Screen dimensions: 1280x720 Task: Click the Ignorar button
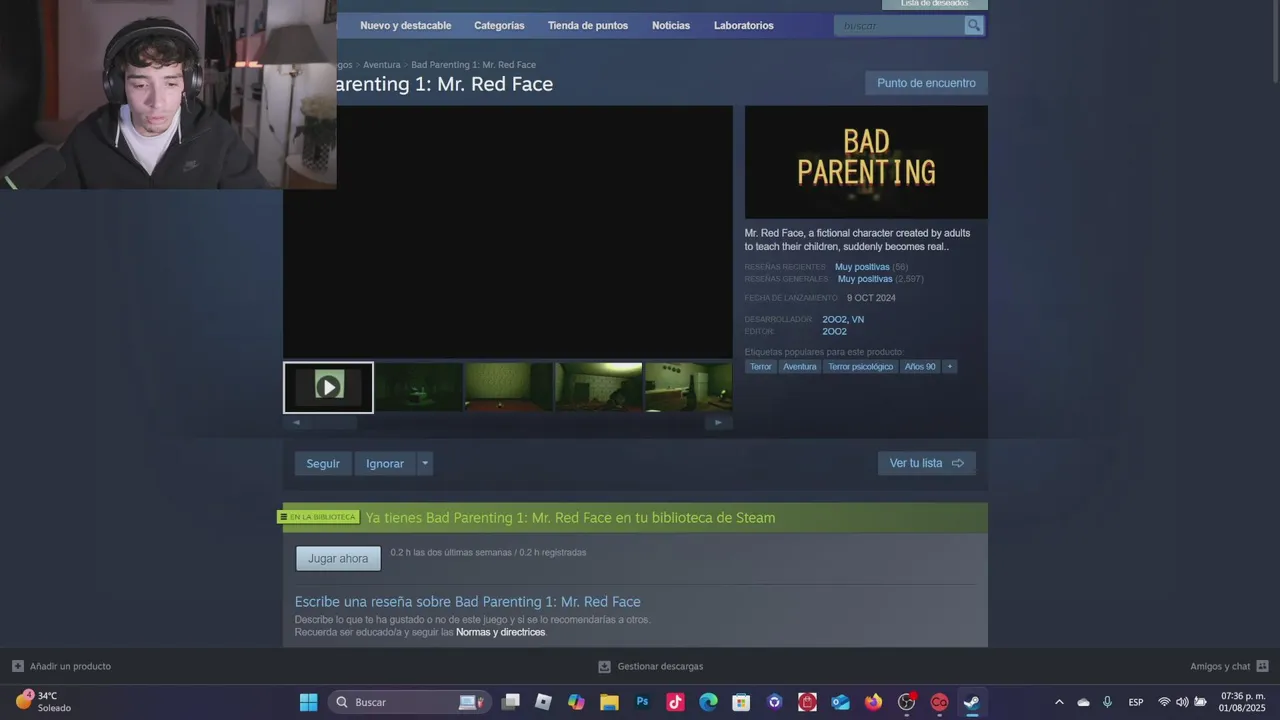[x=385, y=464]
